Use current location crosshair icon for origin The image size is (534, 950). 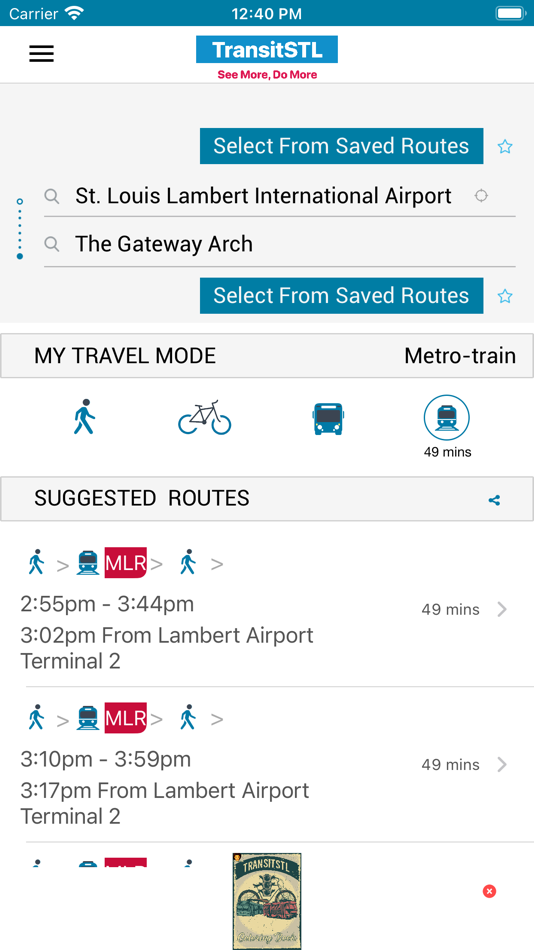tap(481, 196)
